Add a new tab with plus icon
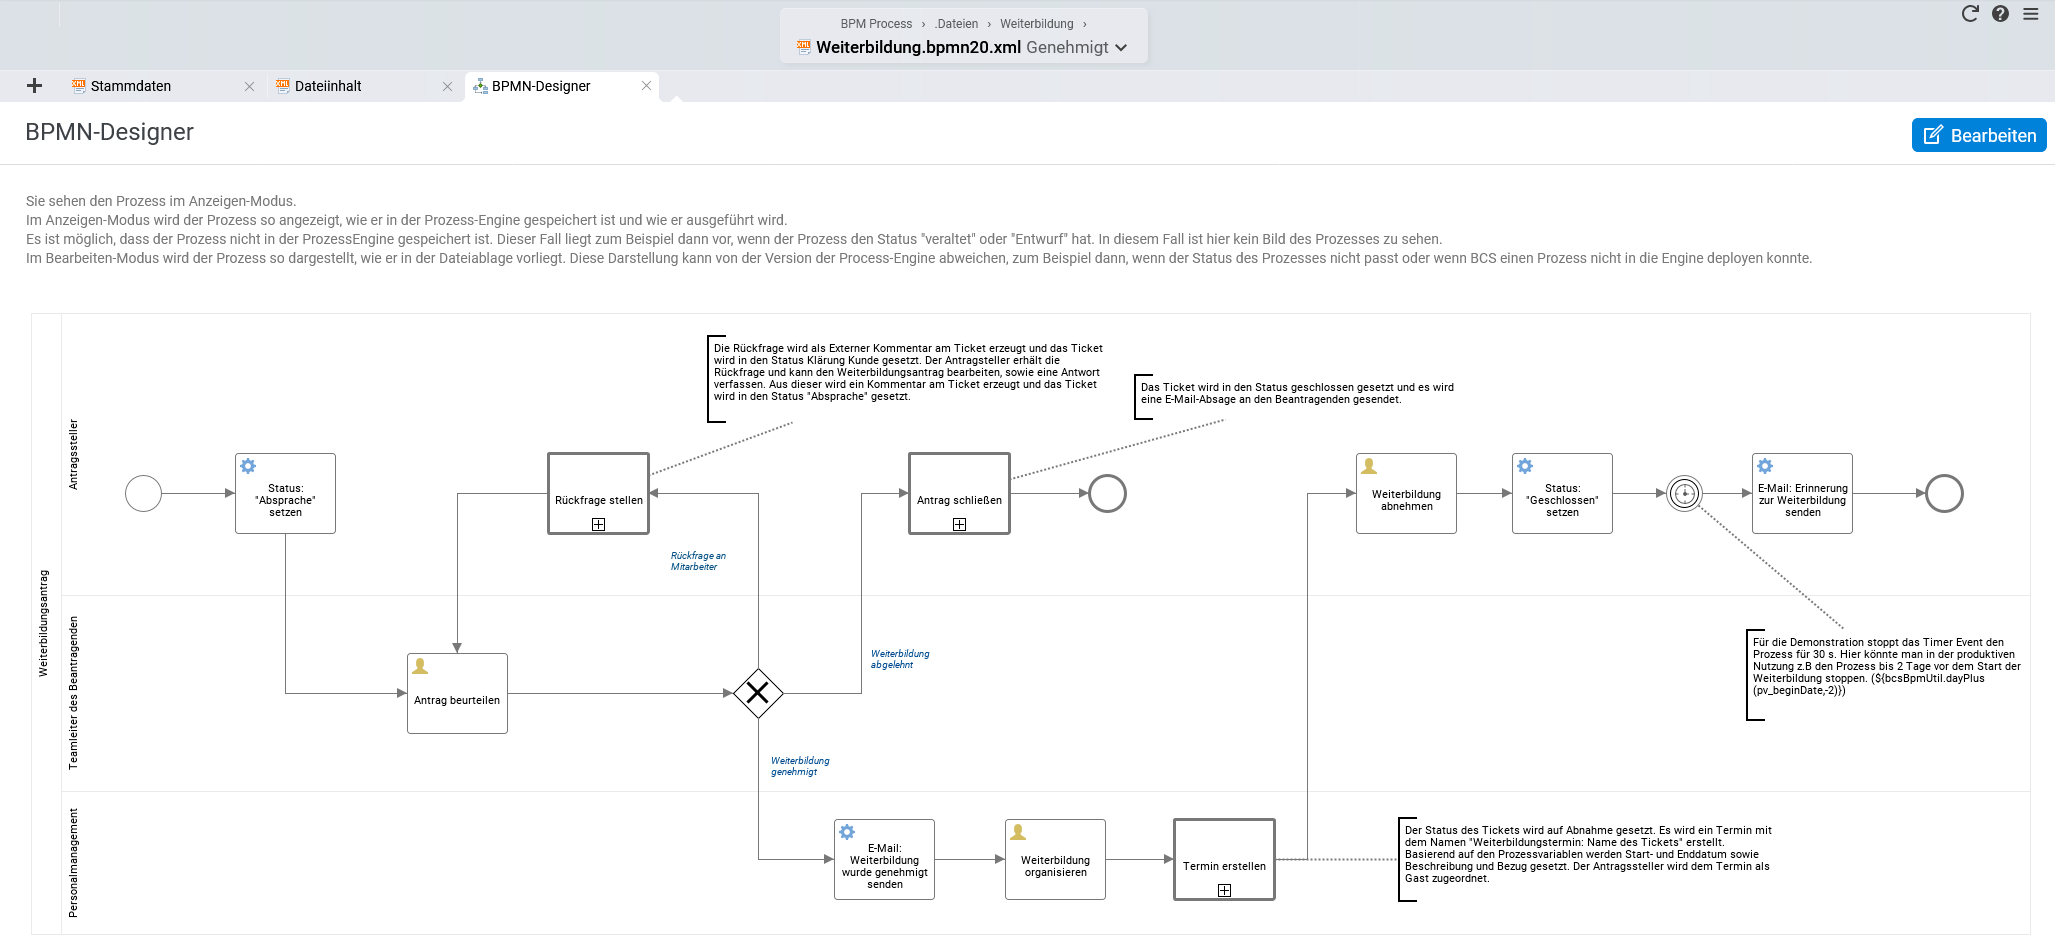Image resolution: width=2055 pixels, height=946 pixels. tap(34, 86)
